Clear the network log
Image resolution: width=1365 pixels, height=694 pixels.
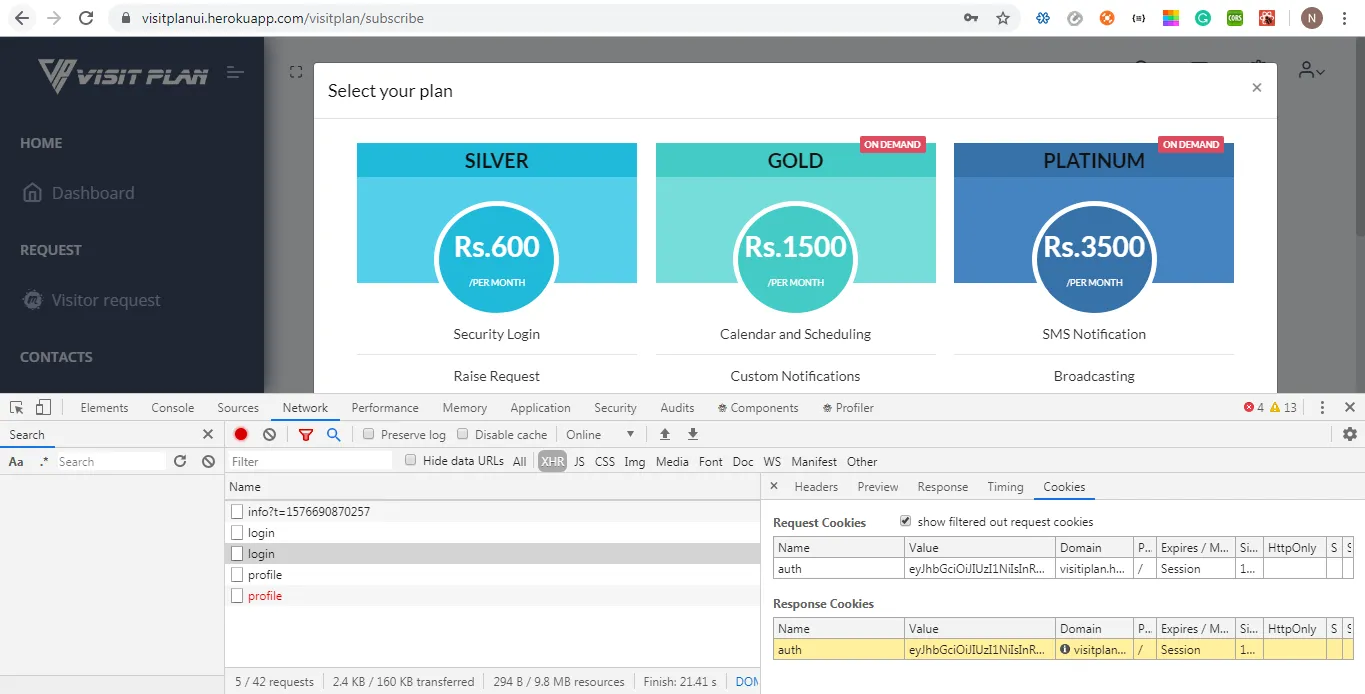(x=269, y=435)
